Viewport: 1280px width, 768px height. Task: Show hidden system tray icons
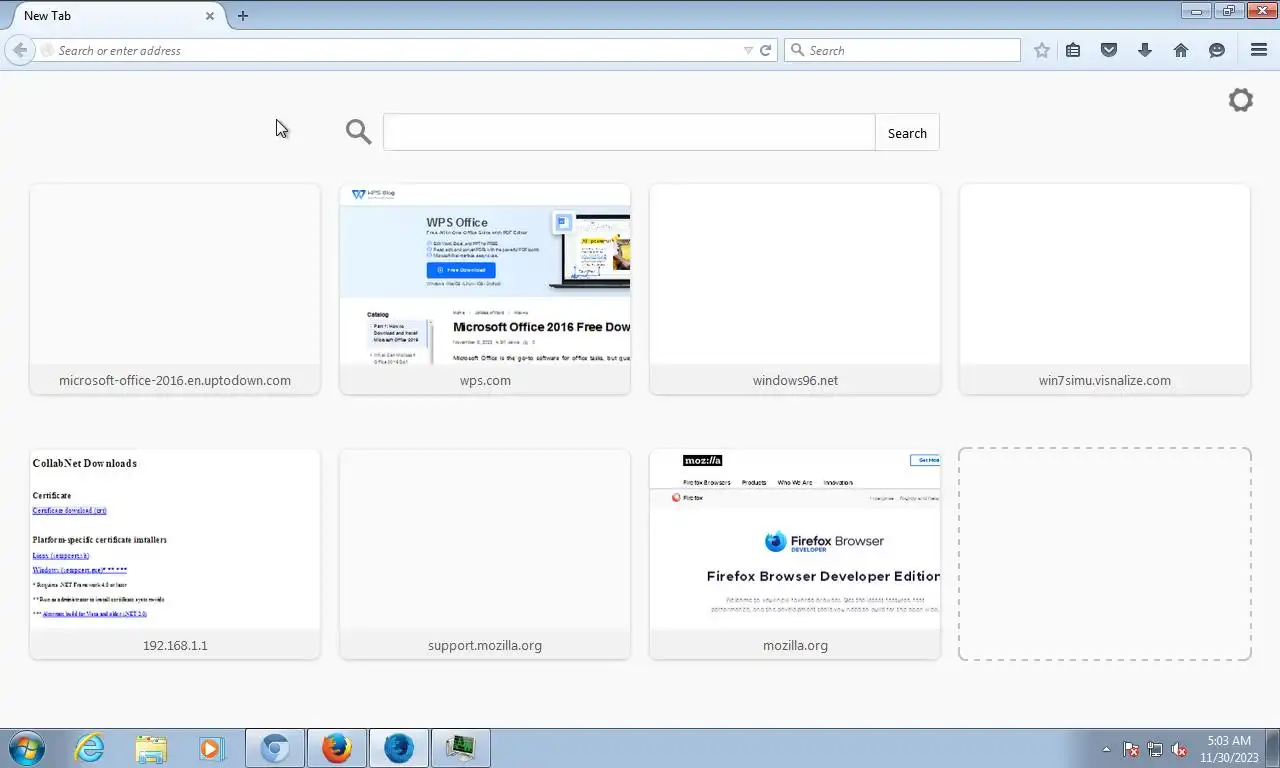click(1106, 749)
